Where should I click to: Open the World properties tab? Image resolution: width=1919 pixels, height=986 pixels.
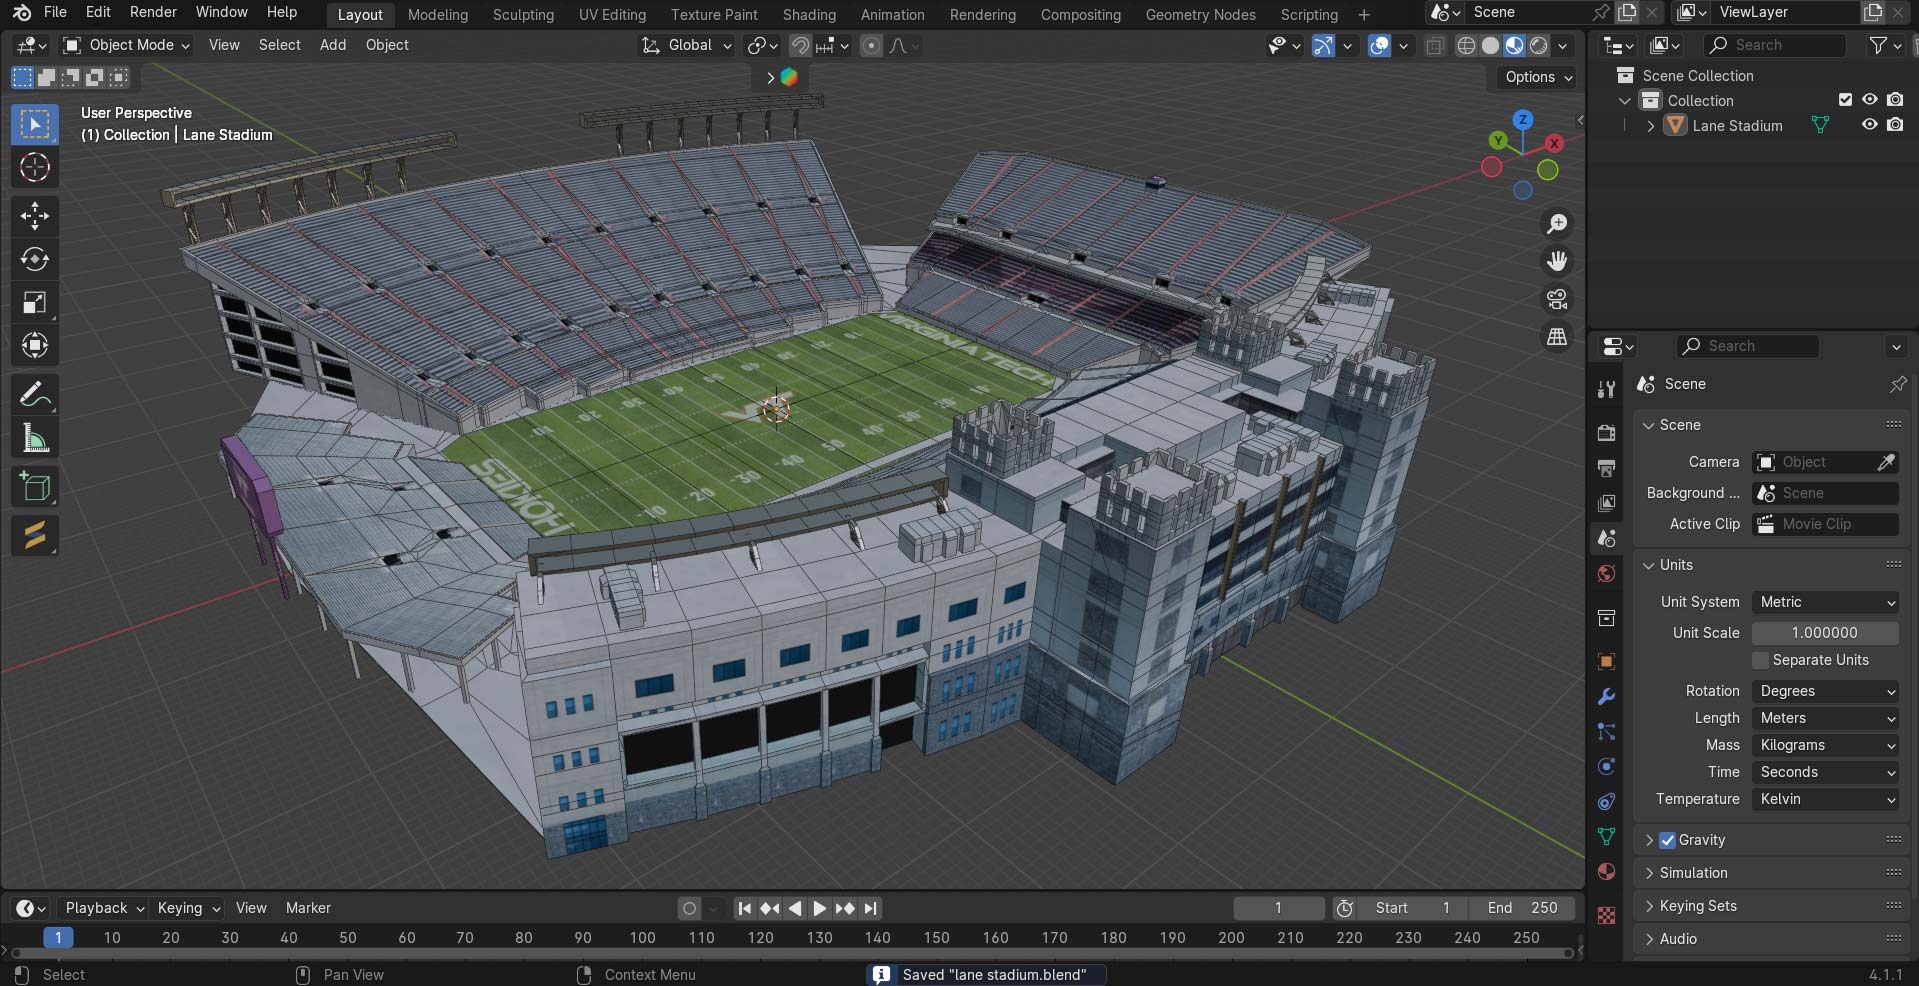coord(1606,573)
